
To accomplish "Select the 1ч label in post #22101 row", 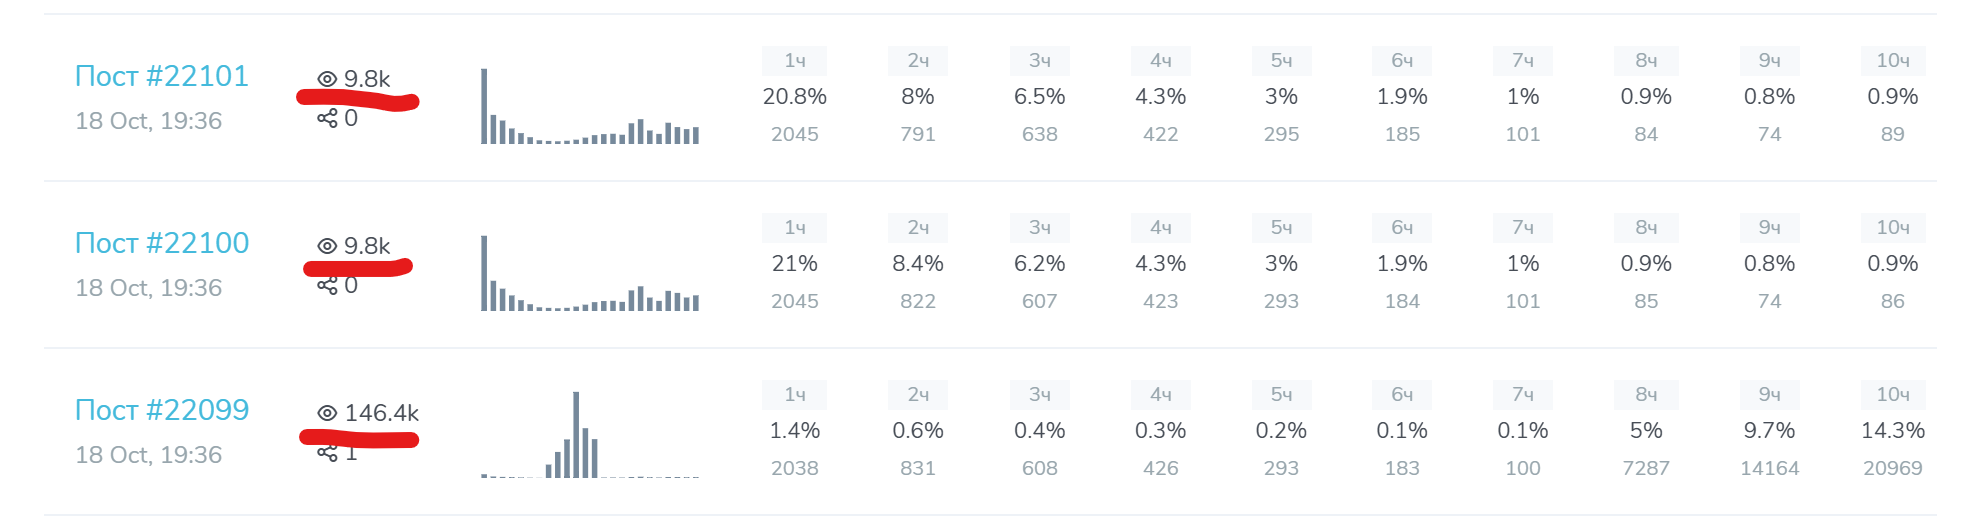I will (x=795, y=61).
